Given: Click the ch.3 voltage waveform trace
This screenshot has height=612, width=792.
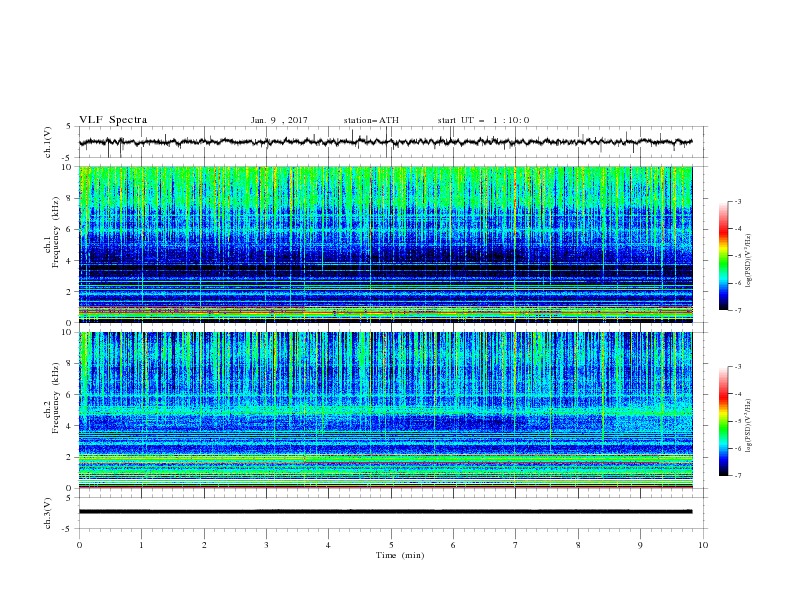Looking at the screenshot, I should [x=386, y=512].
